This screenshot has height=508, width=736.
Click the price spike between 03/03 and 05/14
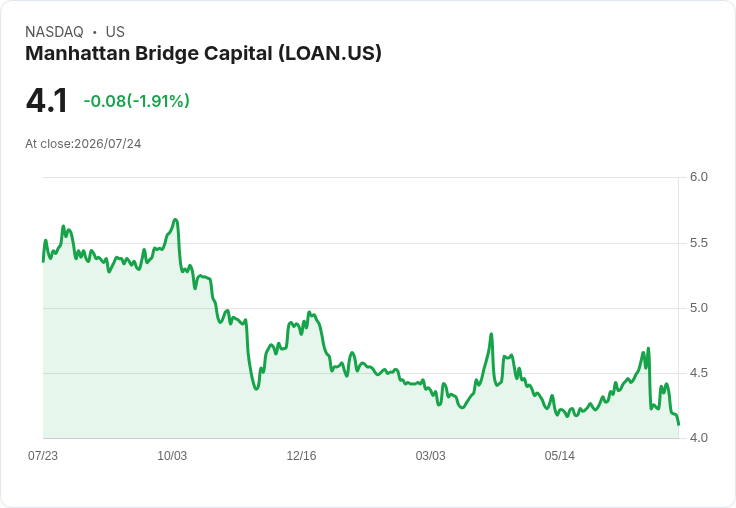point(491,334)
